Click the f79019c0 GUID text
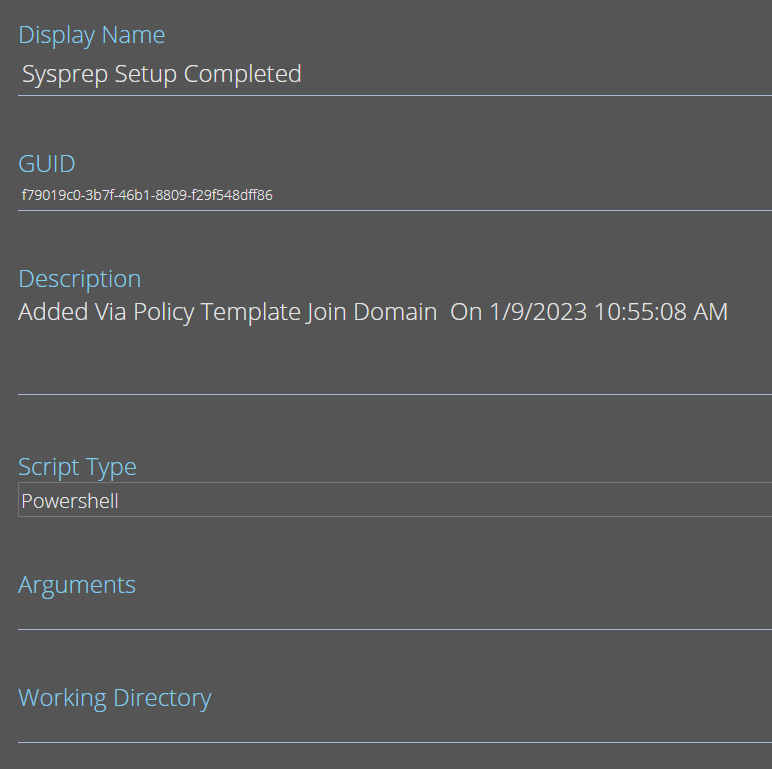The image size is (772, 769). [x=147, y=195]
